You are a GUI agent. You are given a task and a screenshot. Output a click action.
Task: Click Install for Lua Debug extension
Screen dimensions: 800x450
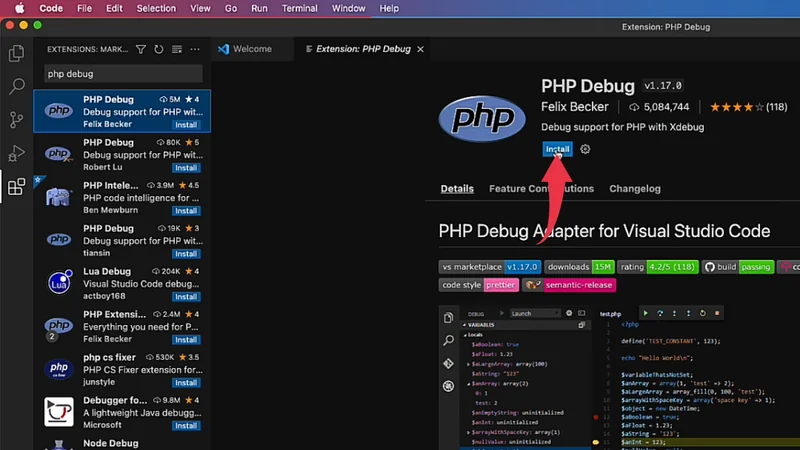[186, 297]
